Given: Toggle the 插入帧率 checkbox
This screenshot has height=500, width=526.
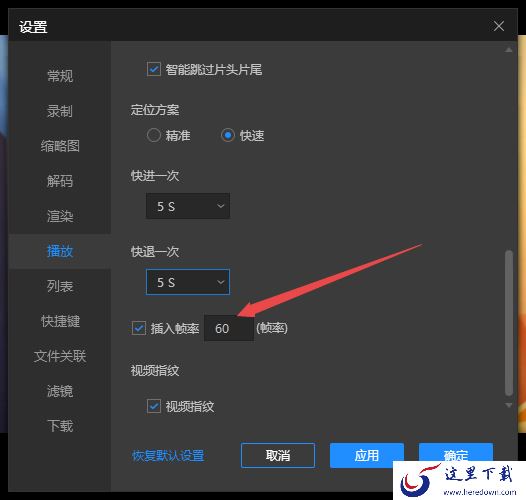Looking at the screenshot, I should click(x=139, y=328).
